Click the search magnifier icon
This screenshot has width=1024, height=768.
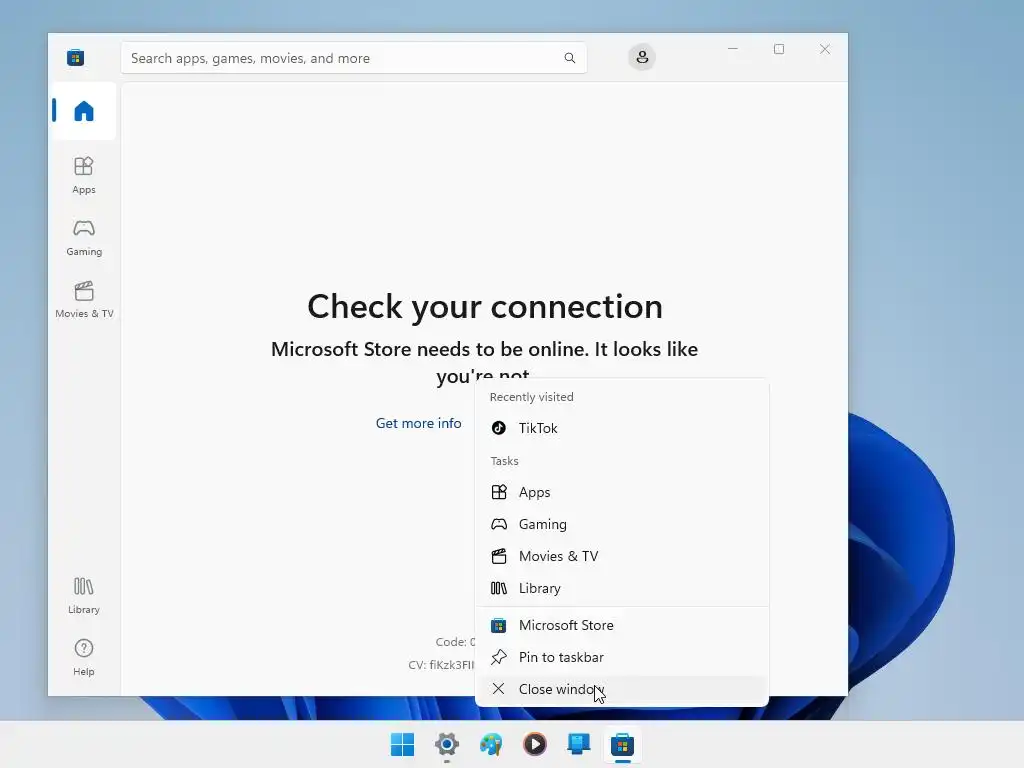(x=569, y=58)
